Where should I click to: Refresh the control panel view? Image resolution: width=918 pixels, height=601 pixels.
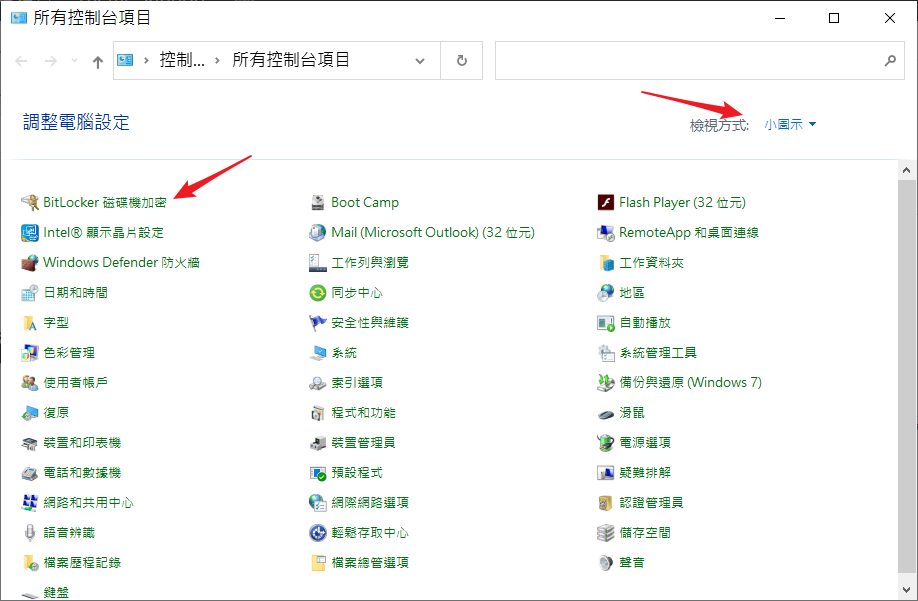(x=462, y=60)
